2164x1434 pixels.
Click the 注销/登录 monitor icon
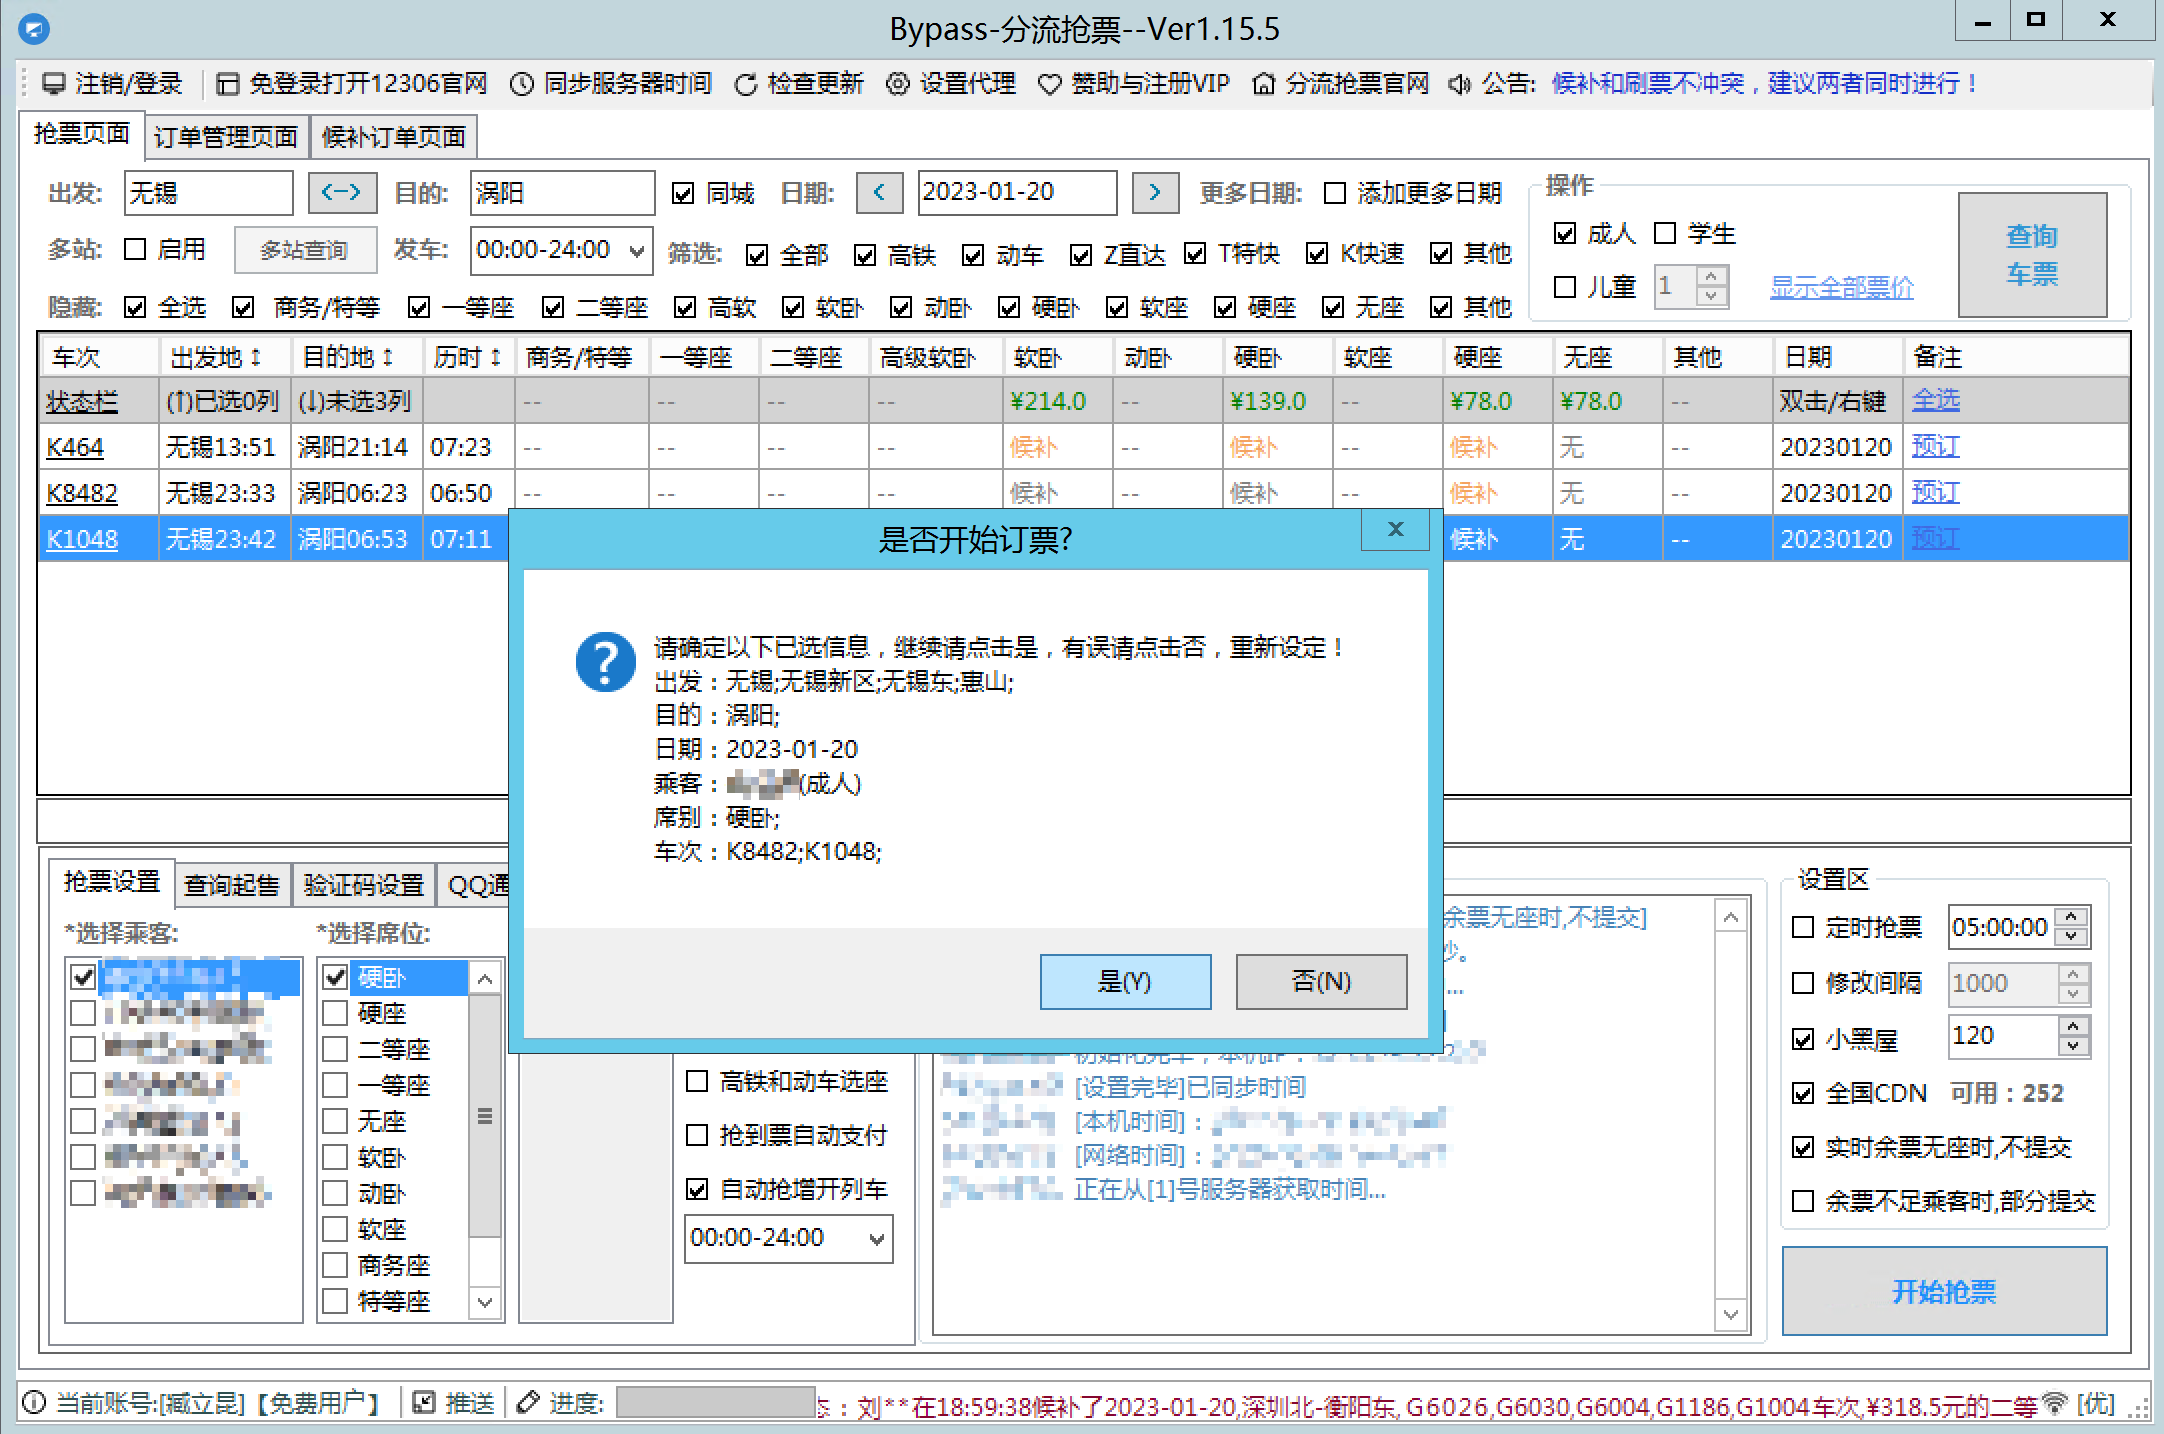coord(53,84)
